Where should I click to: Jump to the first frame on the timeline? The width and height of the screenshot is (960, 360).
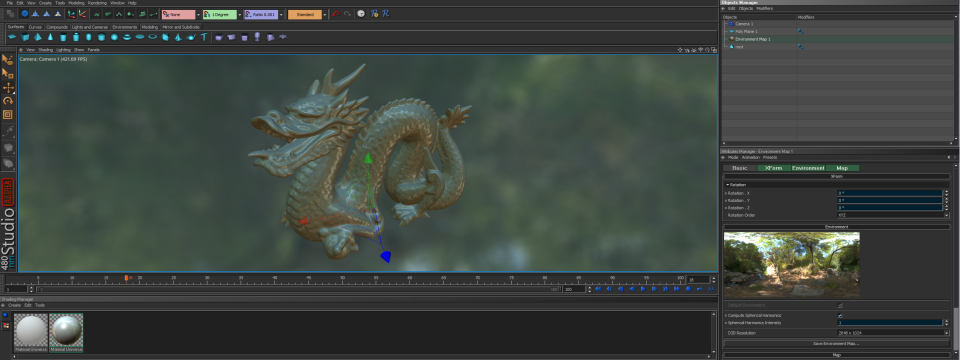pos(598,289)
